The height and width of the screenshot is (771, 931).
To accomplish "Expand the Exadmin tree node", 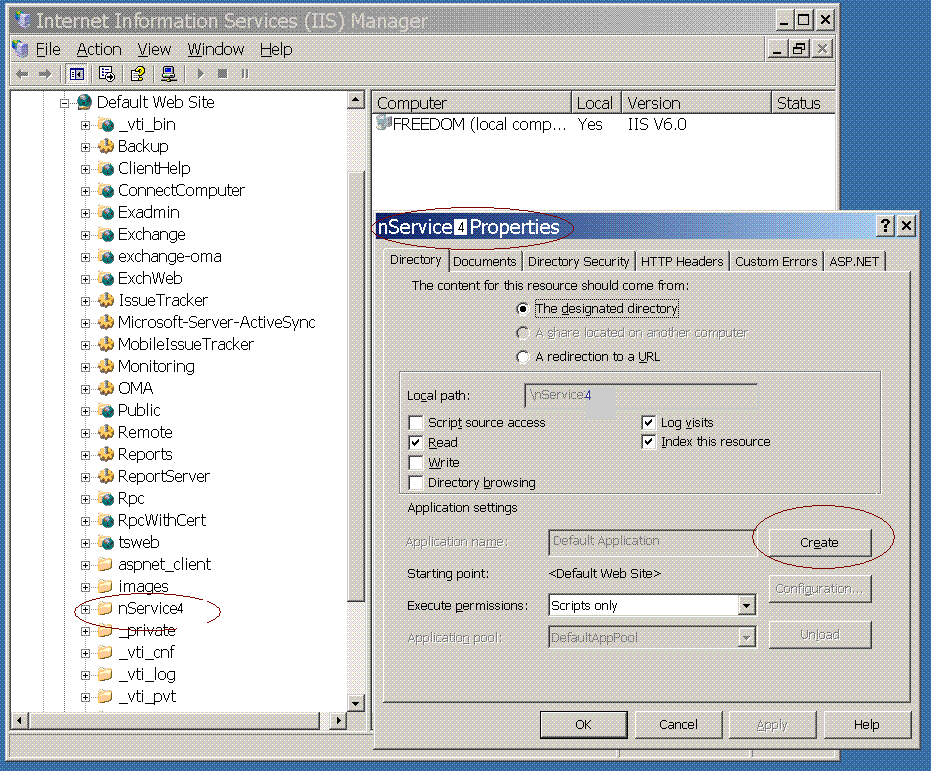I will point(86,213).
